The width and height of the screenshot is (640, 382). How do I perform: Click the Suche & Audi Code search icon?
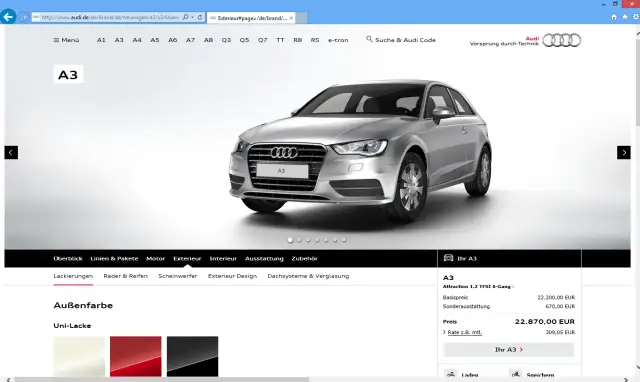369,39
